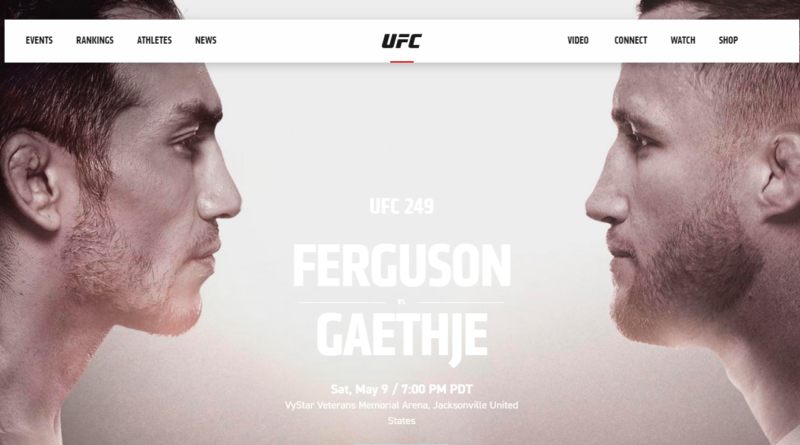Click the UFC logo in the header
800x445 pixels.
[x=402, y=41]
